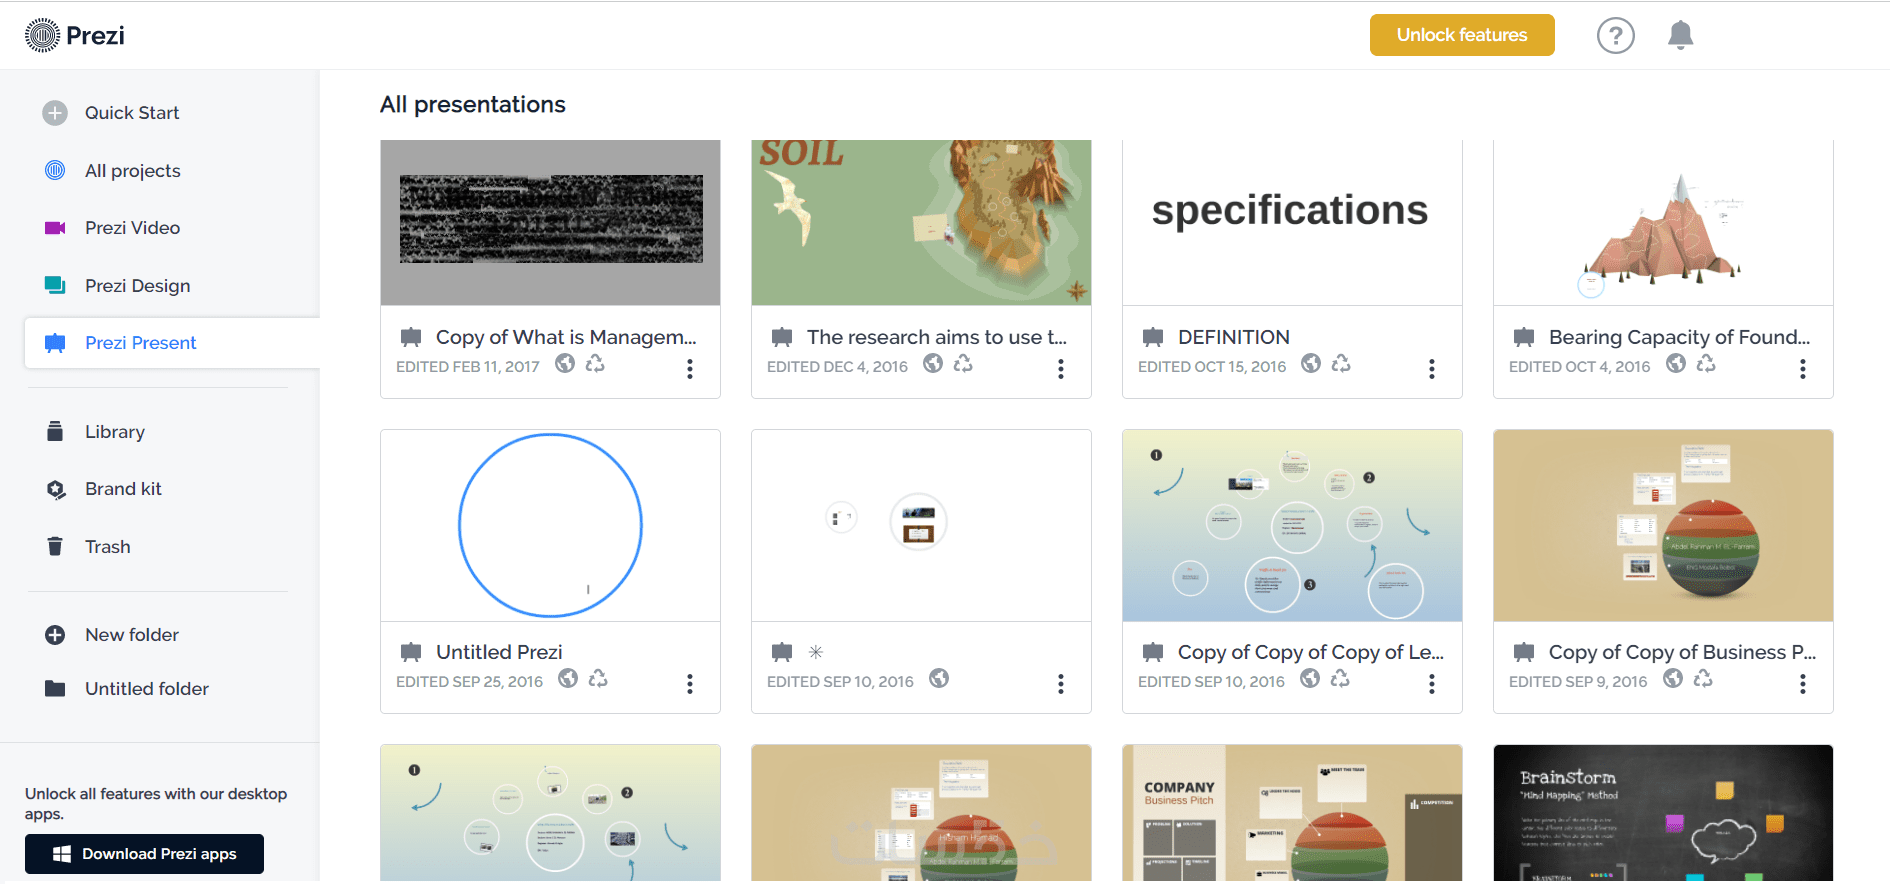Open more options on Bearing Capacity card

point(1803,369)
